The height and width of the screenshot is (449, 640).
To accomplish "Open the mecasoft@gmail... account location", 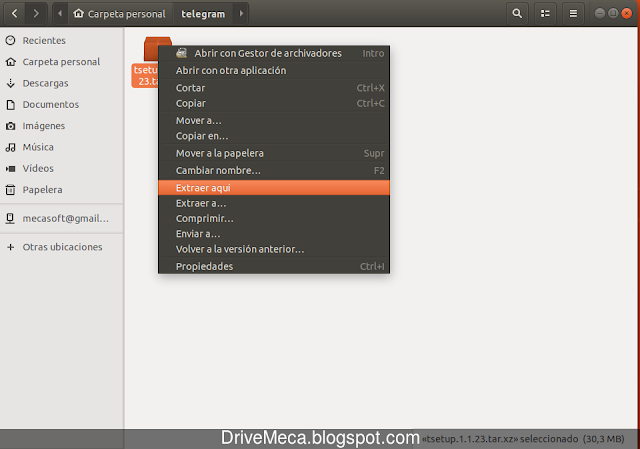I will point(62,218).
